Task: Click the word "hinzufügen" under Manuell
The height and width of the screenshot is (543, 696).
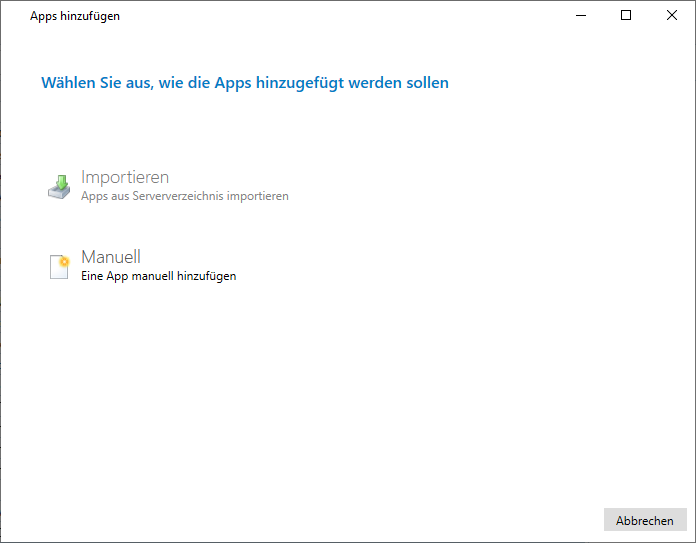Action: [x=206, y=276]
